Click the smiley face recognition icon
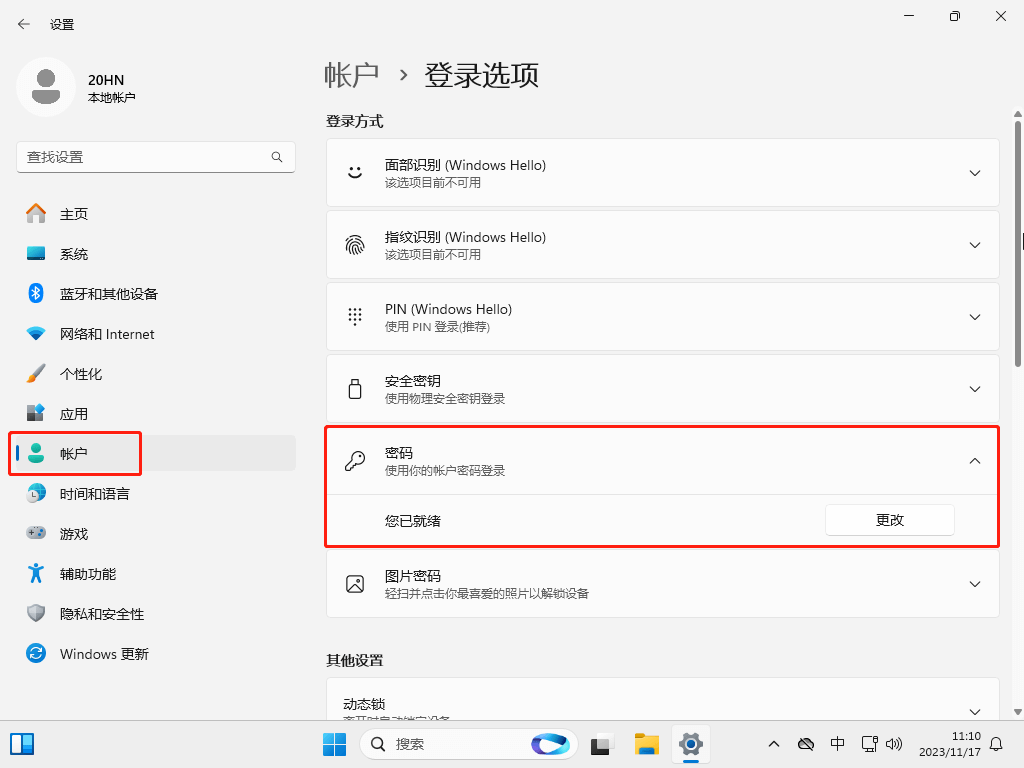 click(355, 172)
